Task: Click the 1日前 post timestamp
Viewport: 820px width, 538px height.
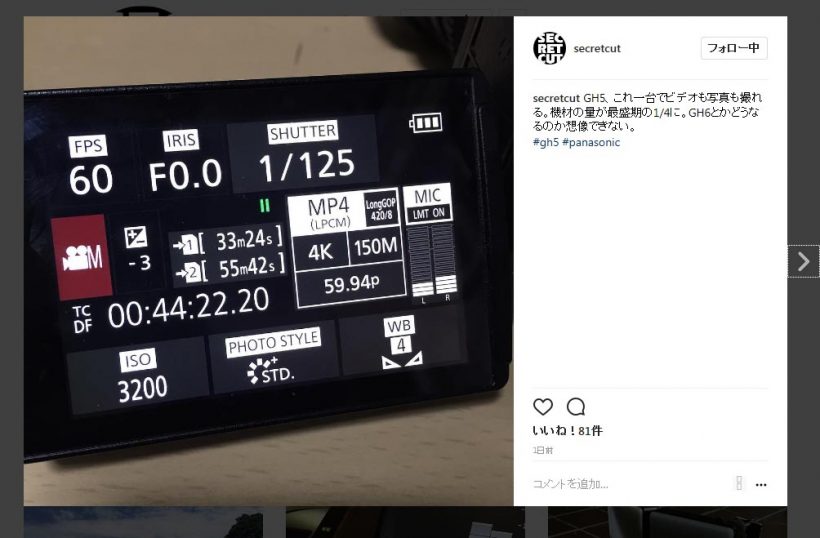Action: pos(542,450)
